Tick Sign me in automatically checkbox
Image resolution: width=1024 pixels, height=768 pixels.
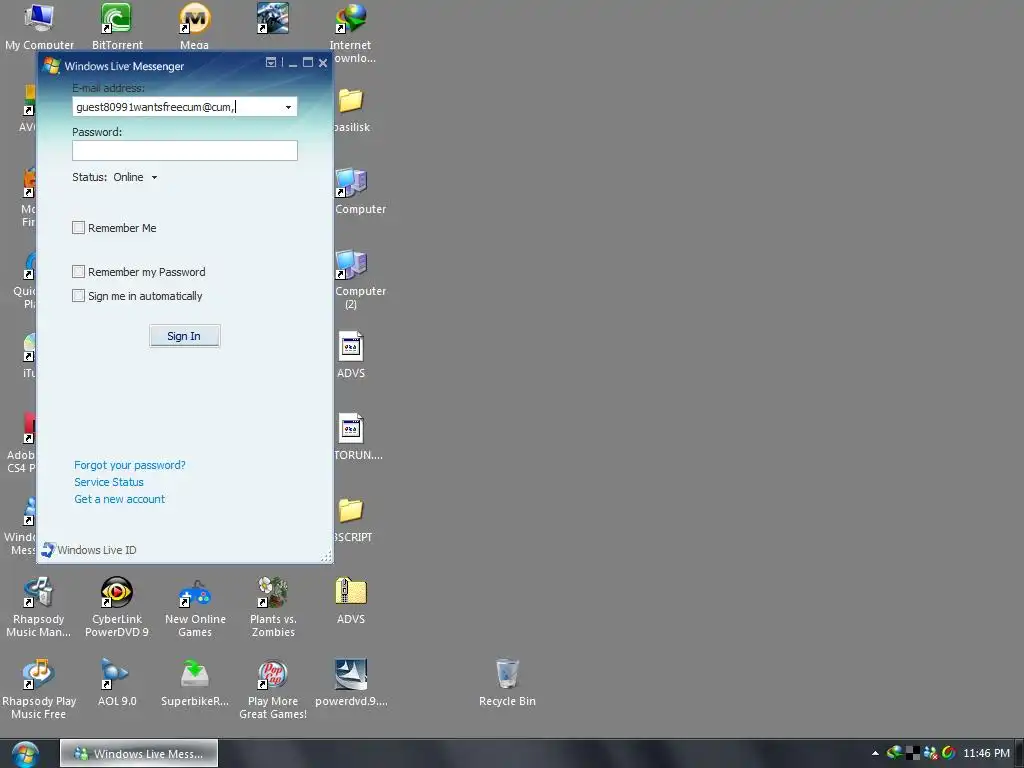pos(78,296)
